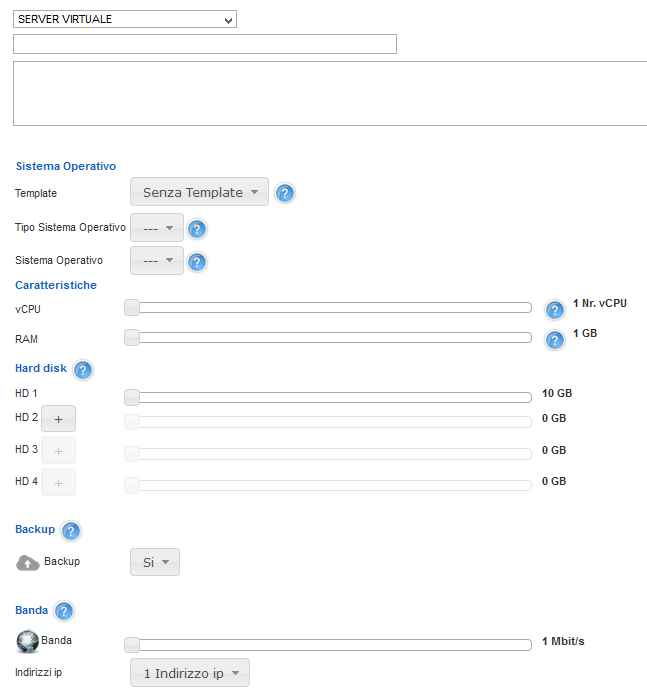Click the vCPU slider handle
Image resolution: width=647 pixels, height=695 pixels.
132,307
